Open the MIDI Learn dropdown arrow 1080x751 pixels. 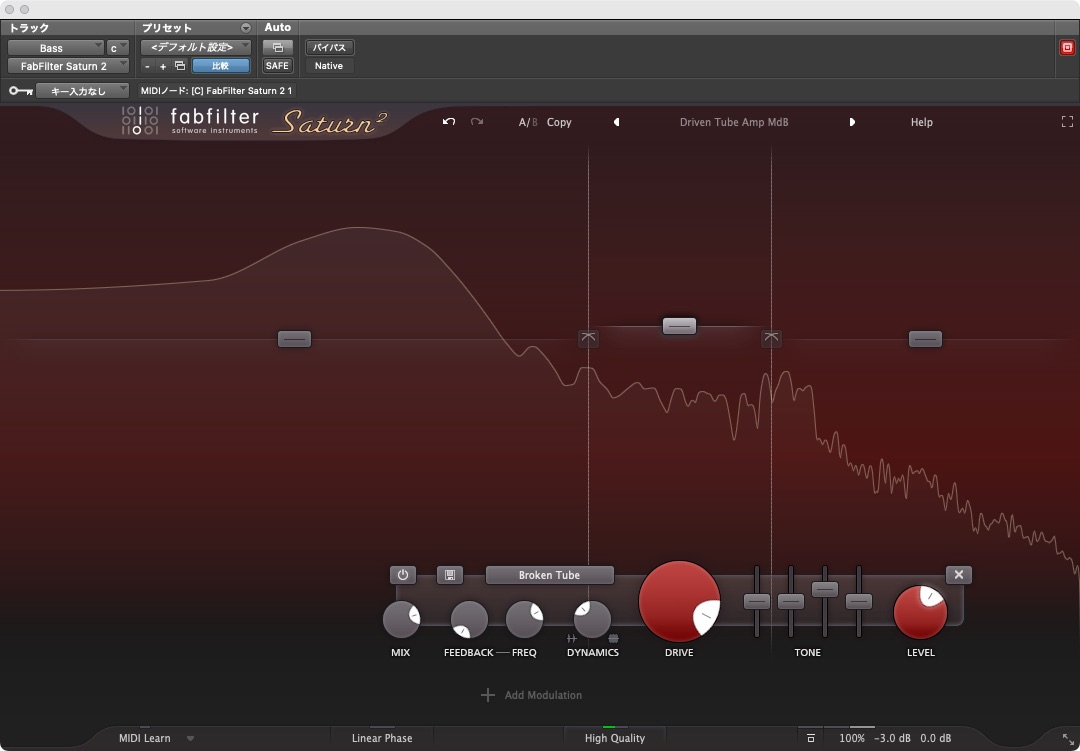[190, 739]
